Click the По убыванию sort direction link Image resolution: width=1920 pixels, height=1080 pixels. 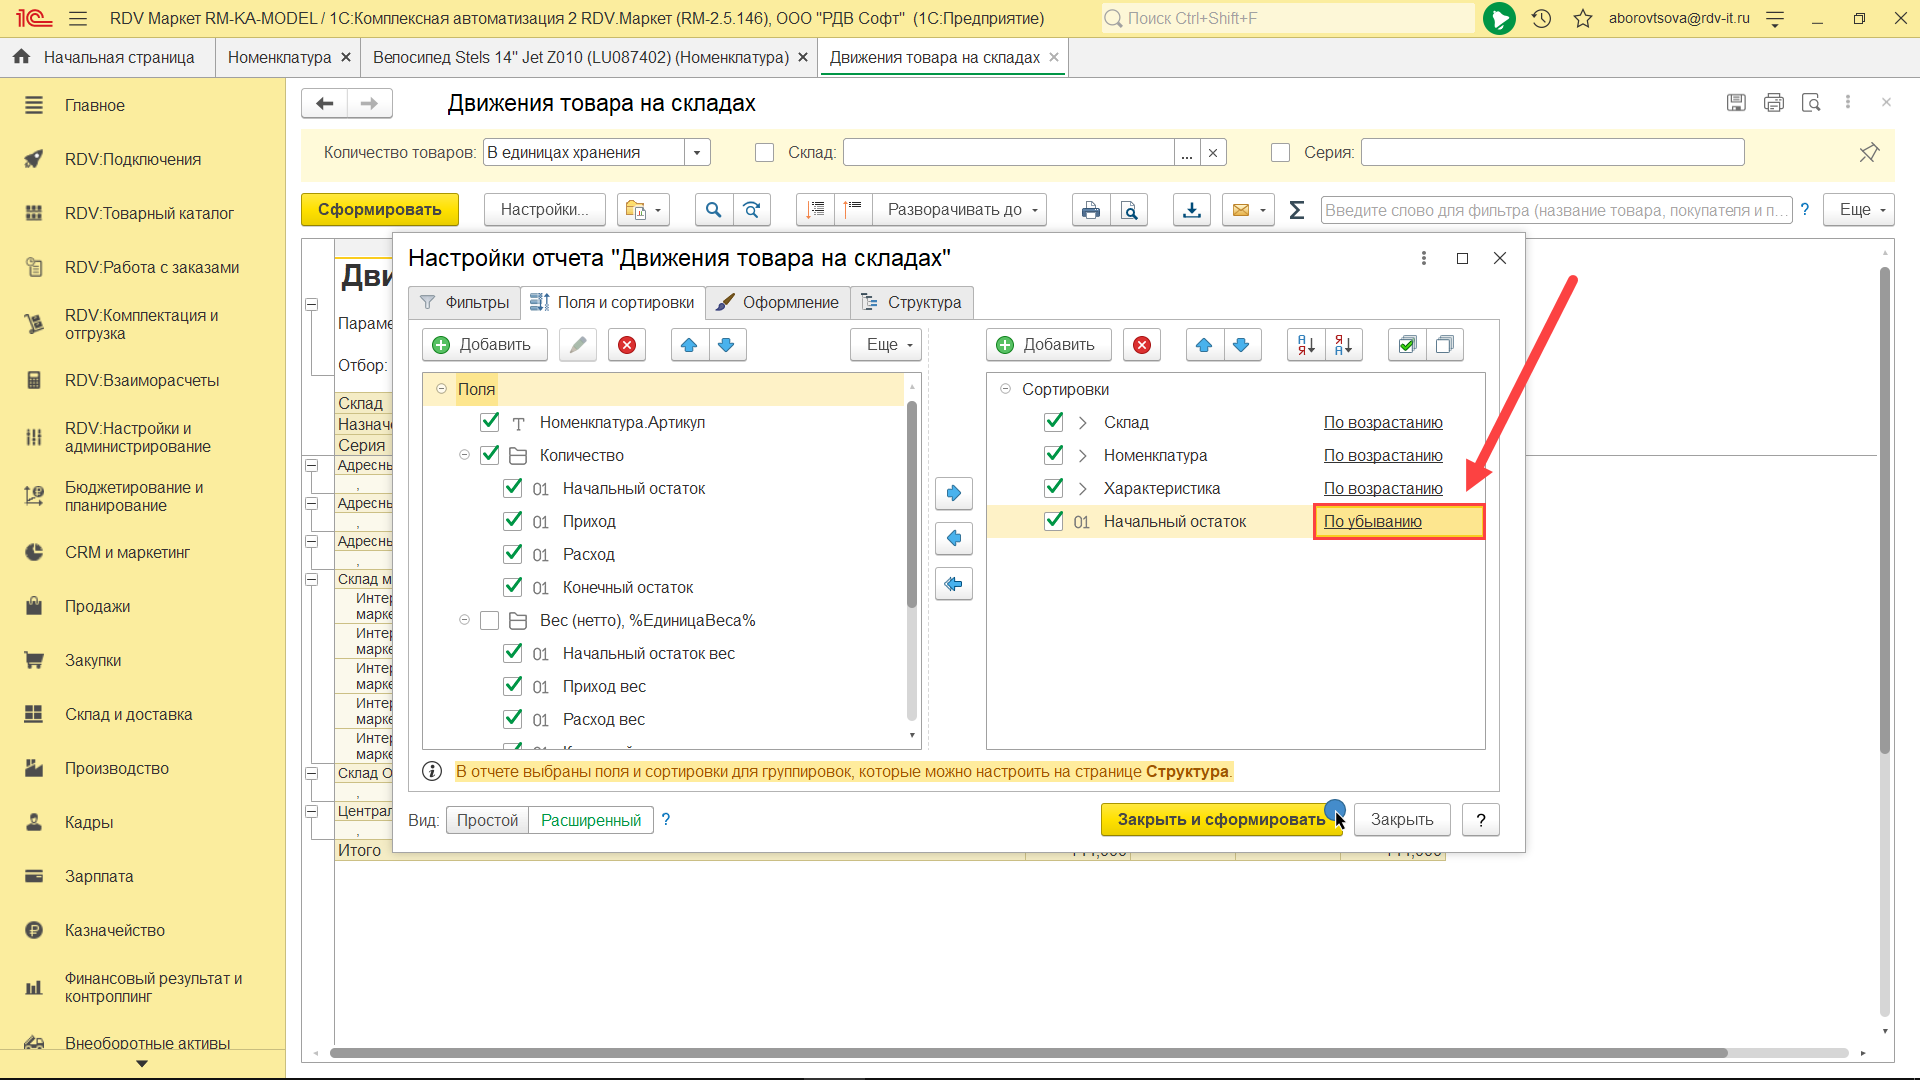pyautogui.click(x=1372, y=521)
